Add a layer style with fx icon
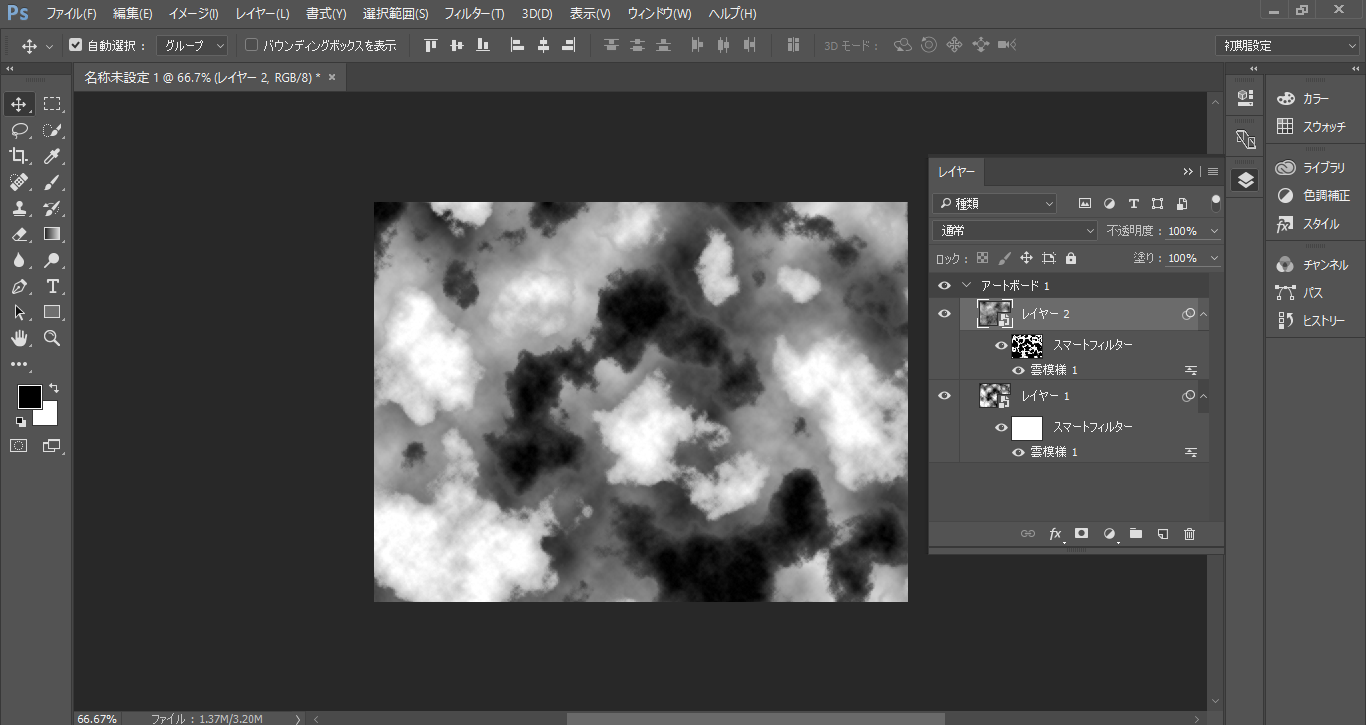Viewport: 1366px width, 725px height. [1055, 534]
